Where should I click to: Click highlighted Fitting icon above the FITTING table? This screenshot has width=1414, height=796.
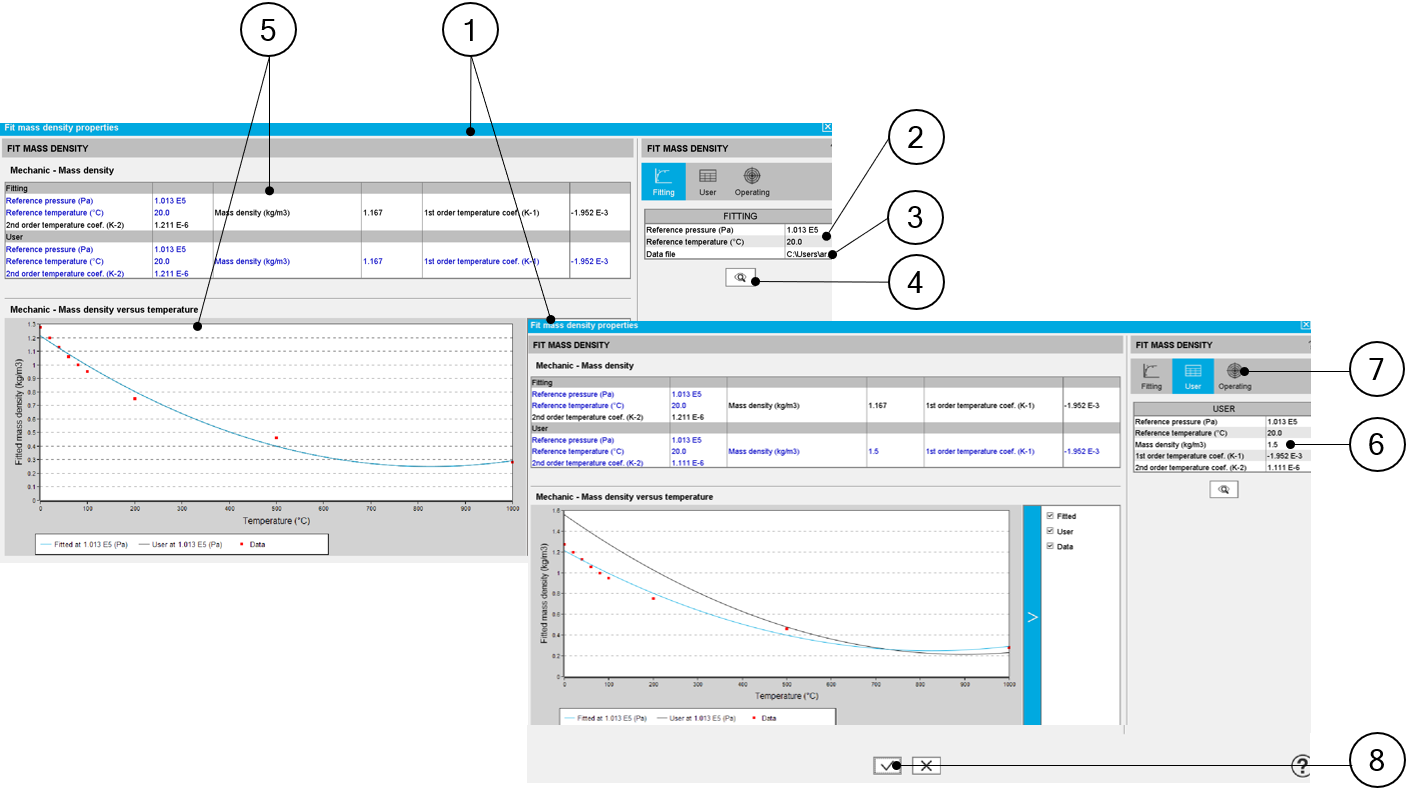click(x=664, y=181)
